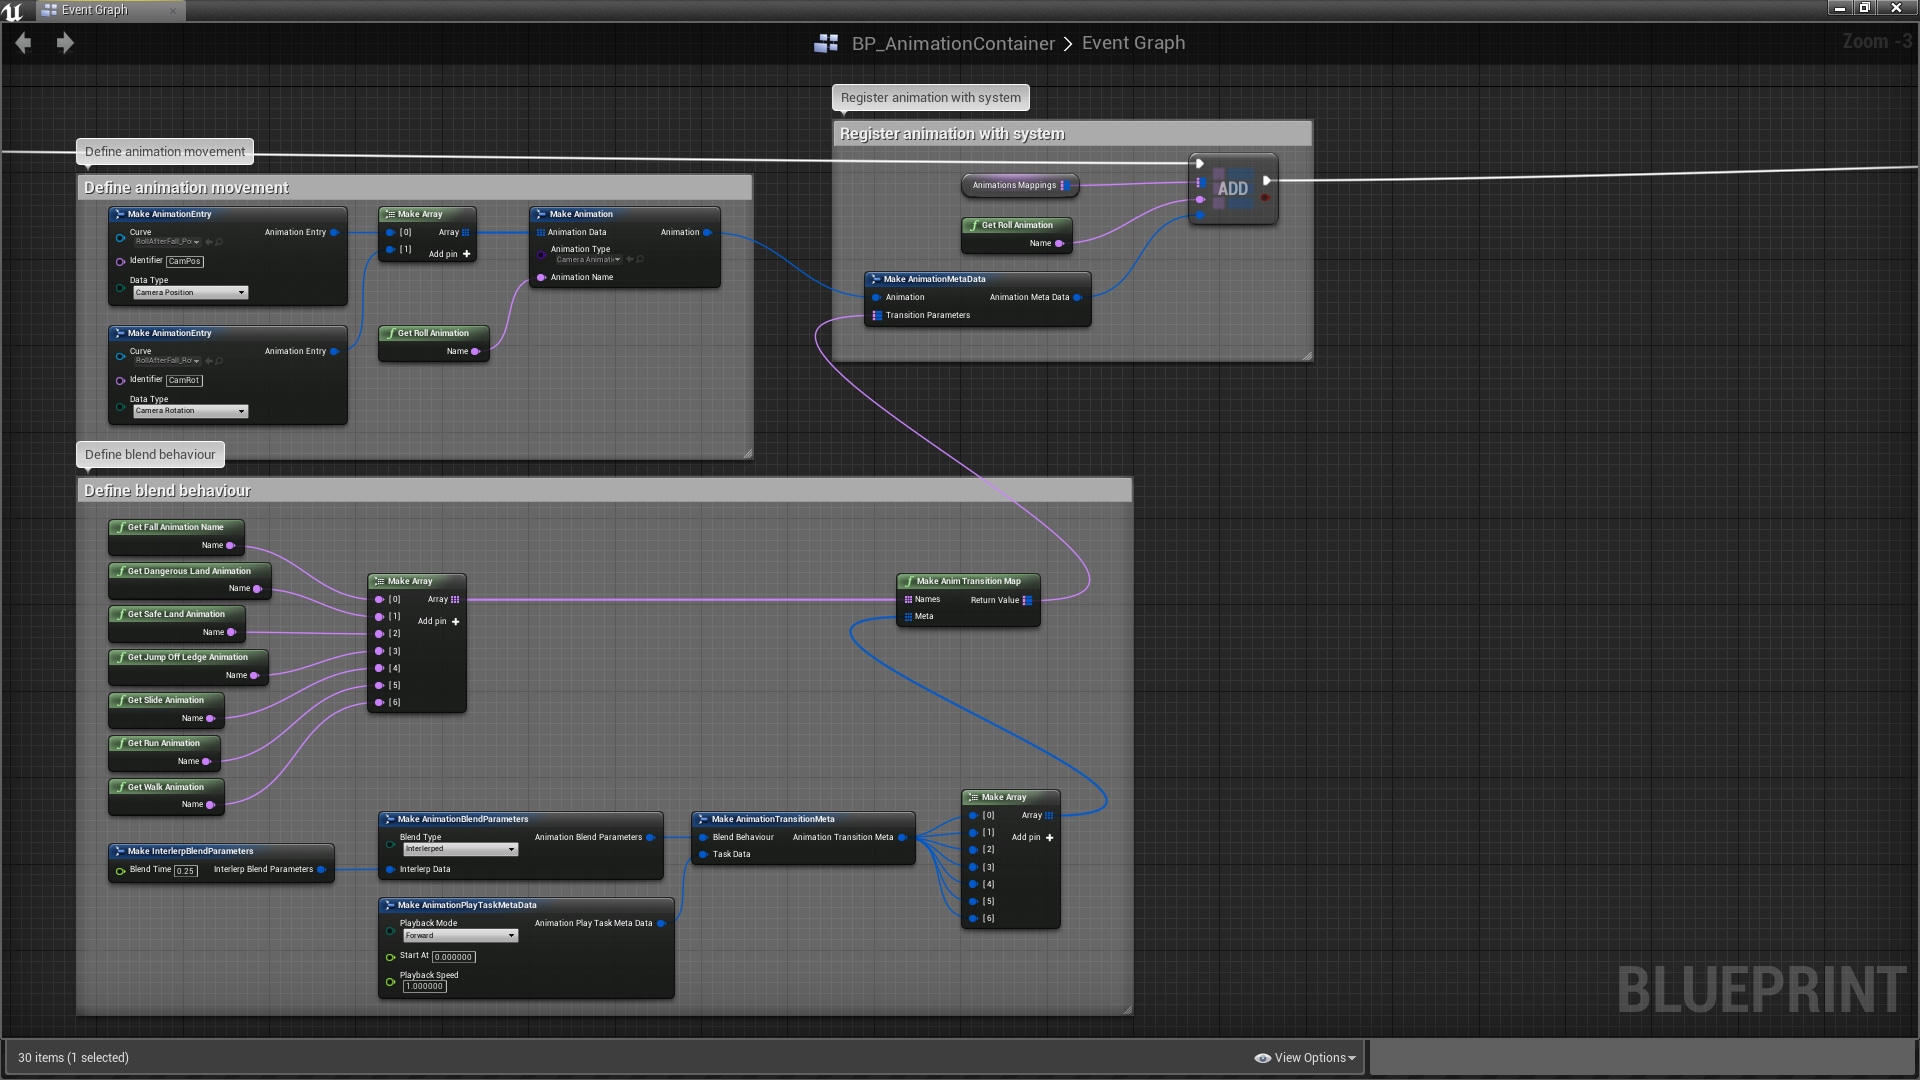Click the blueprint icon beside BP_AnimationContainer breadcrumb
This screenshot has height=1080, width=1920.
(826, 43)
